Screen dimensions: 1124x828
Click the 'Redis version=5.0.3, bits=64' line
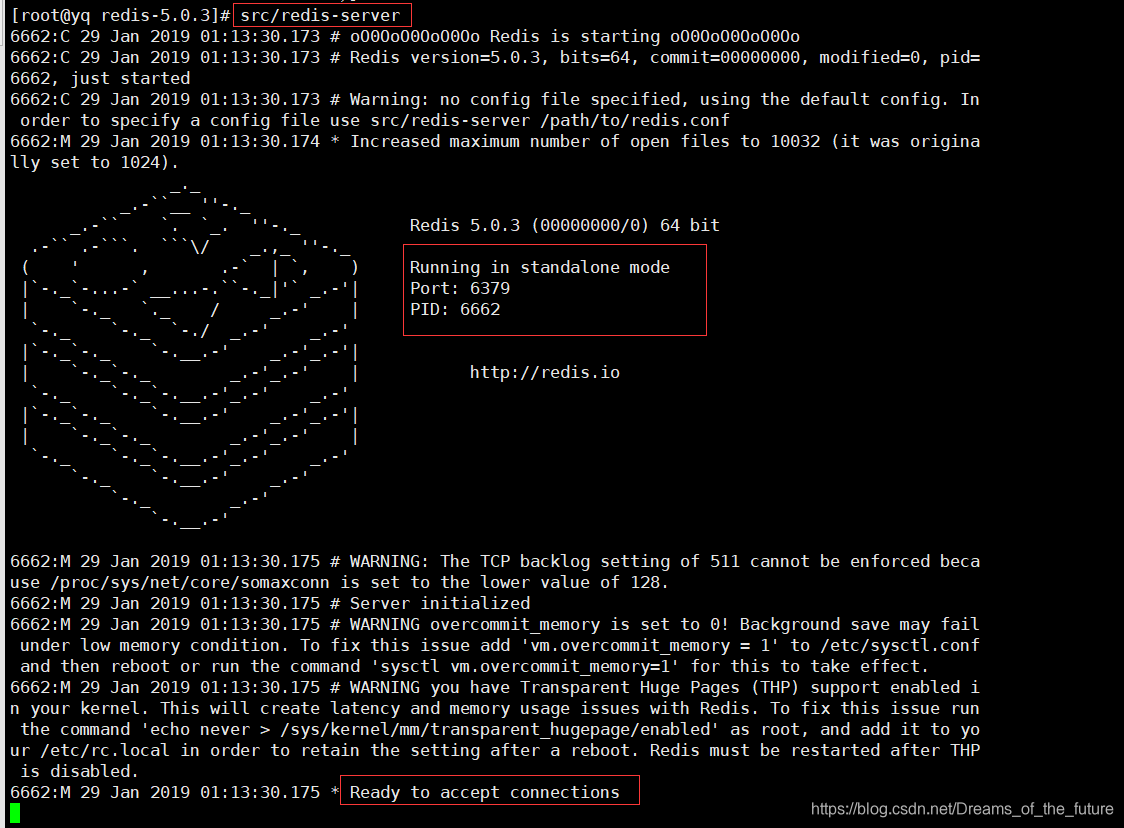coord(495,57)
